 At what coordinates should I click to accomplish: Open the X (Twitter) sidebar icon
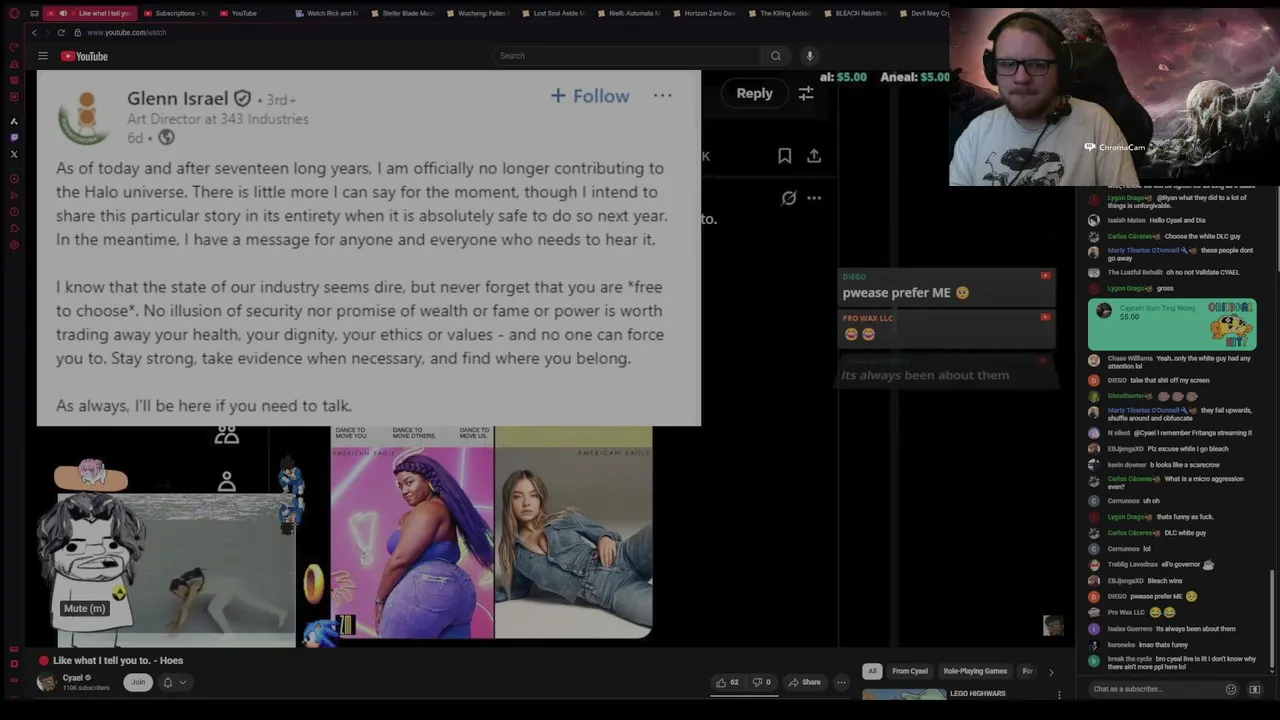coord(14,154)
